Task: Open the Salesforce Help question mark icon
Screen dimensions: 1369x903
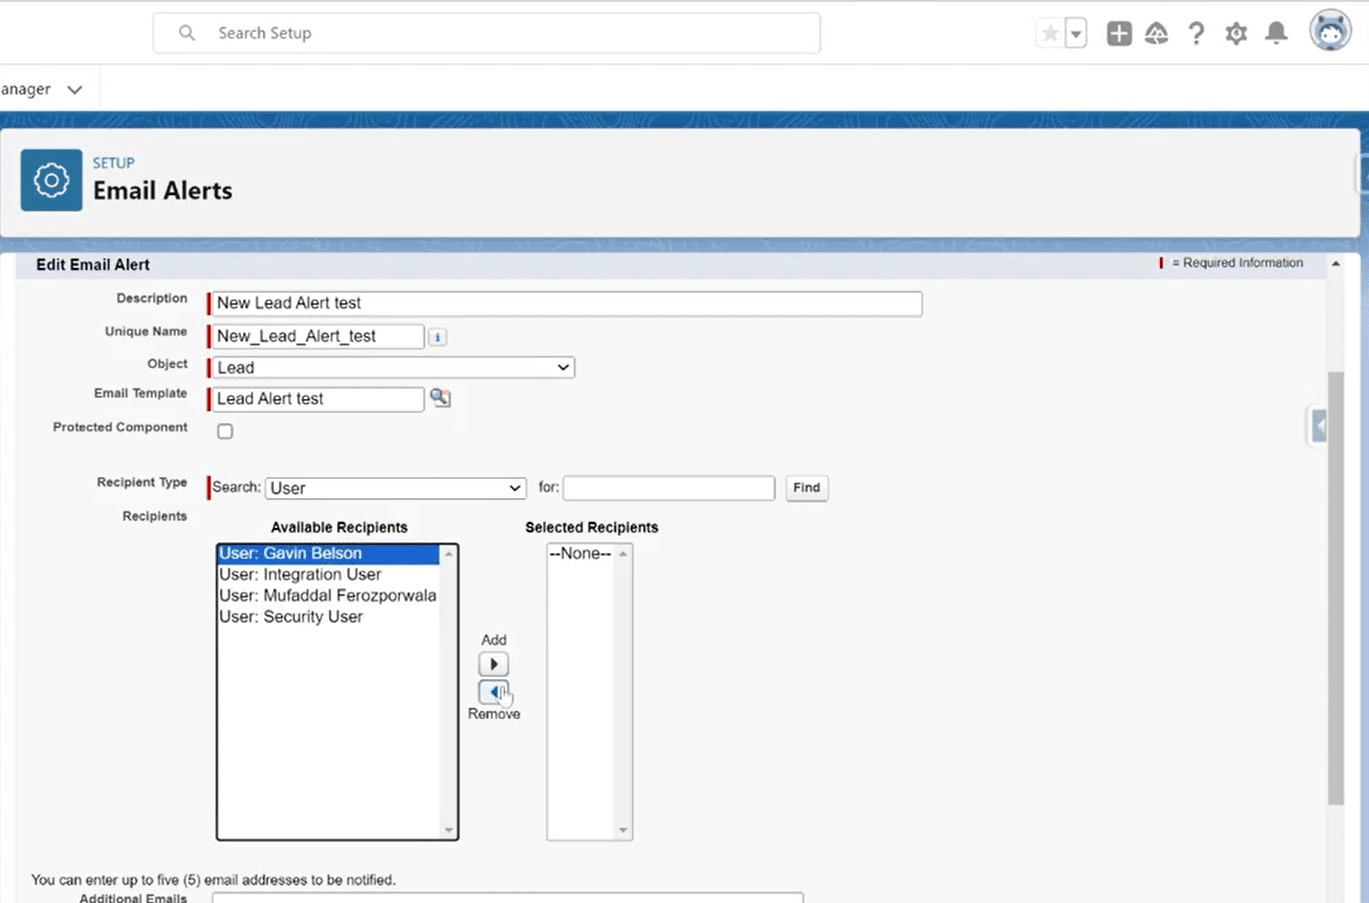Action: 1196,33
